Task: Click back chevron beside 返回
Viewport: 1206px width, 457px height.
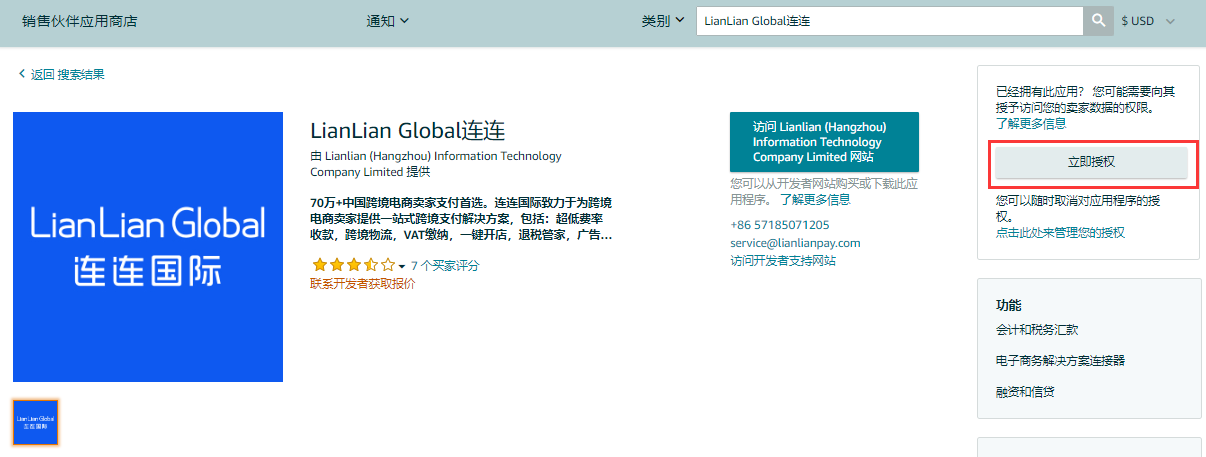Action: [22, 74]
